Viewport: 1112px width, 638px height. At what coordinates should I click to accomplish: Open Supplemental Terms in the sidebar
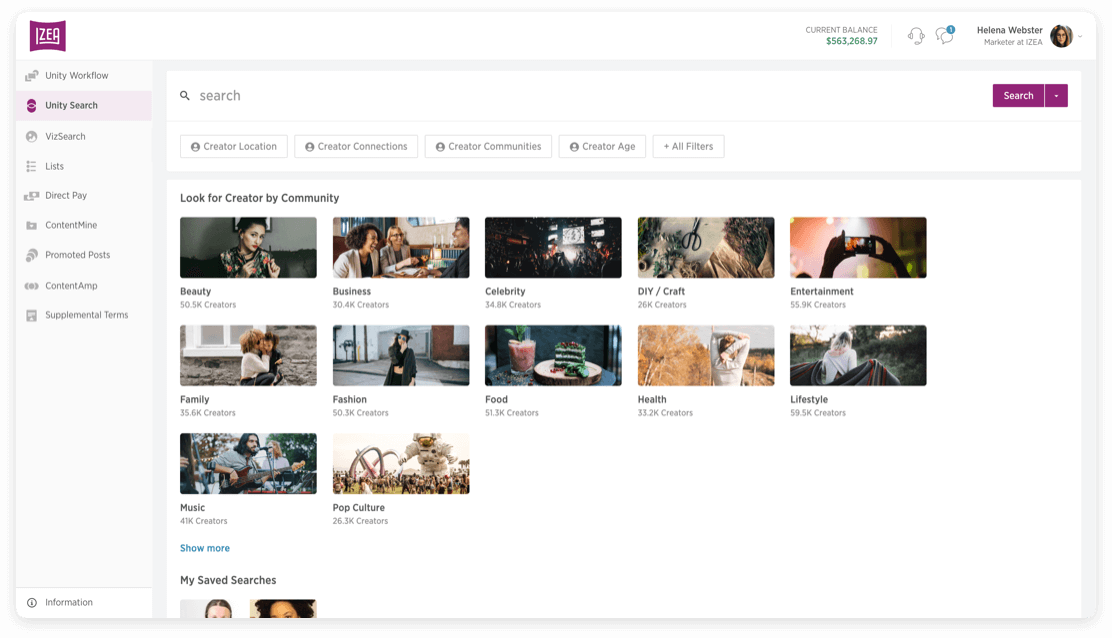(86, 315)
